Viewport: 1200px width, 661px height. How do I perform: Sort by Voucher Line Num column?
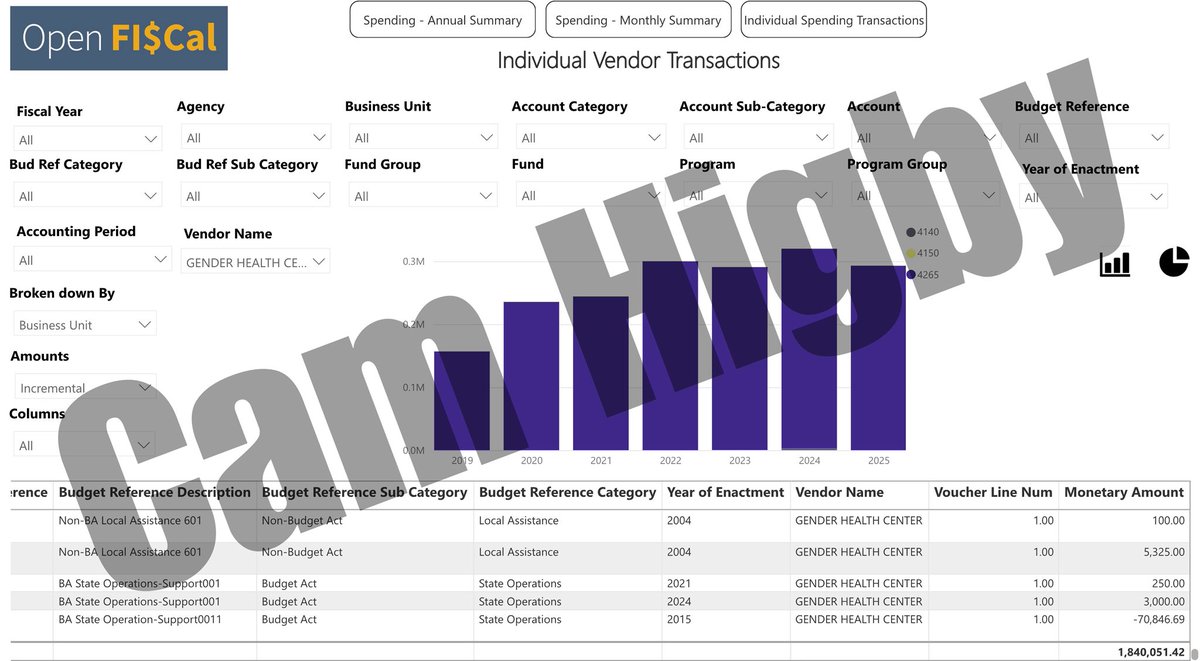coord(993,492)
